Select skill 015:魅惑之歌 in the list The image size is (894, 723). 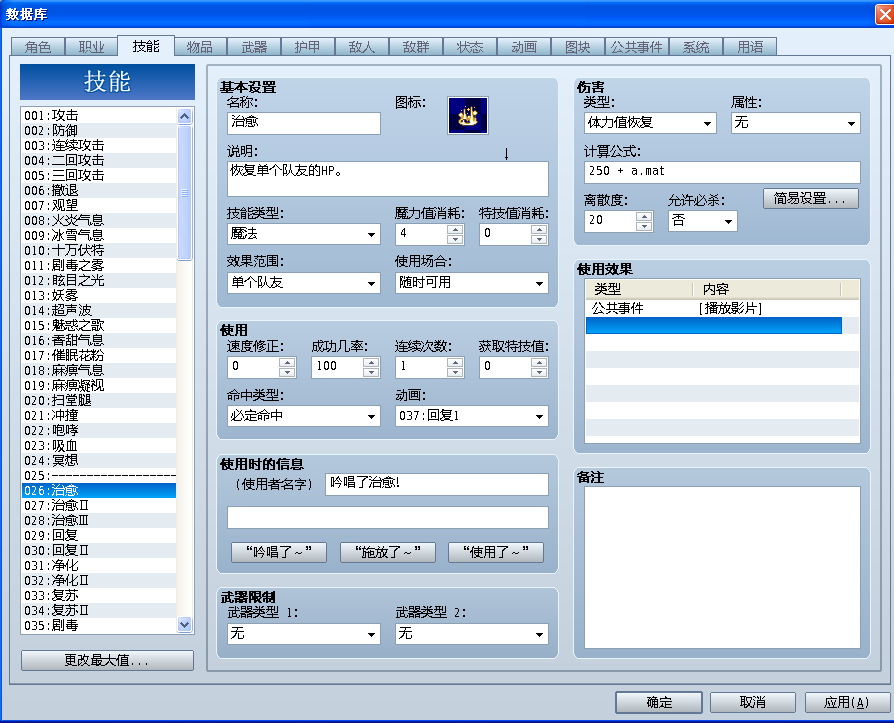tap(99, 326)
